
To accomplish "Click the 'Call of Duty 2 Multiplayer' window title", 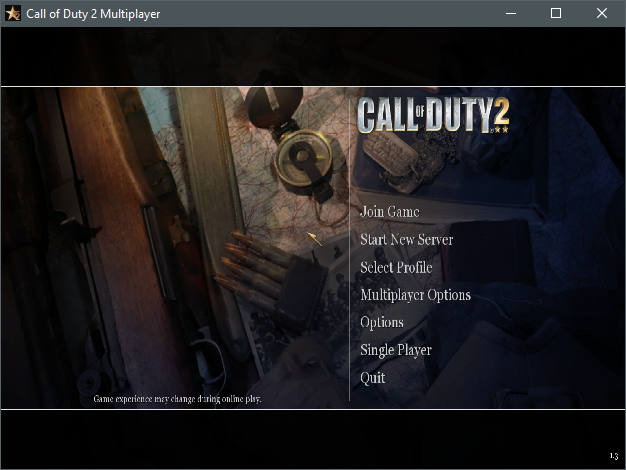I will (x=93, y=14).
